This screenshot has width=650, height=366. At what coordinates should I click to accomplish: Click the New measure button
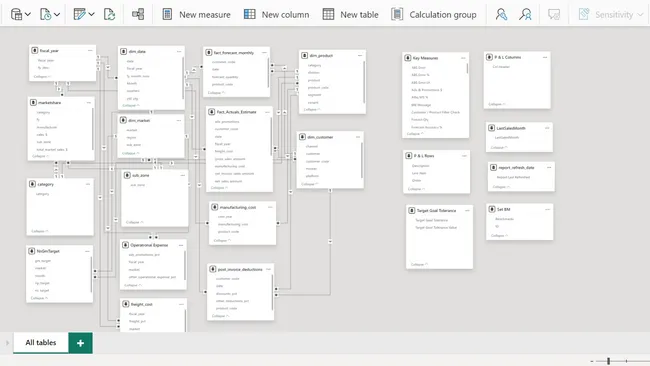click(196, 15)
